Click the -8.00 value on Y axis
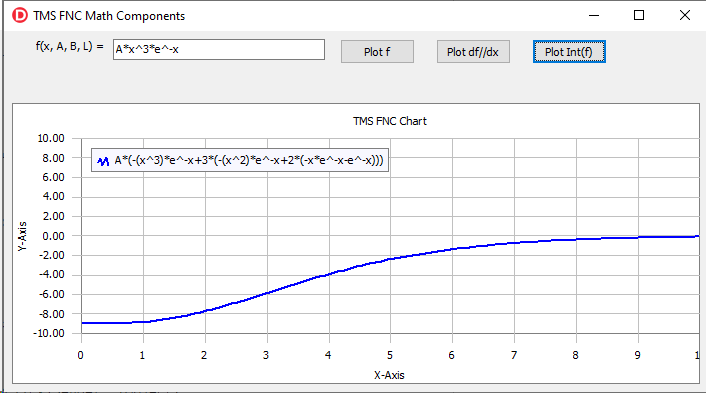 pos(52,314)
